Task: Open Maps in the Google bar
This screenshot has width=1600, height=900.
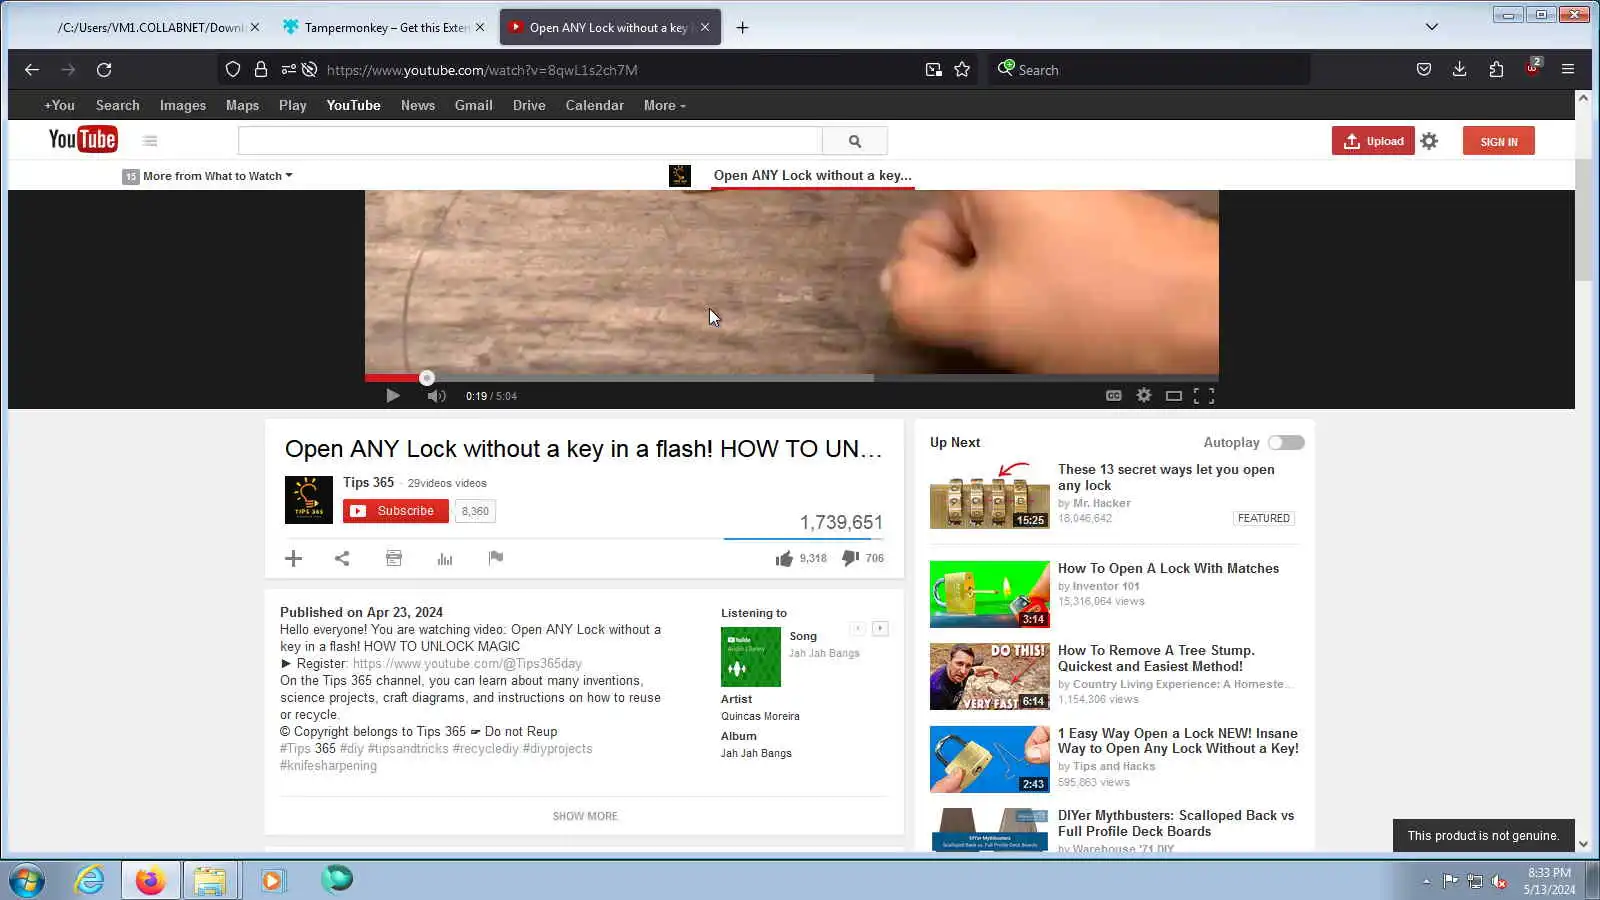Action: pyautogui.click(x=242, y=105)
